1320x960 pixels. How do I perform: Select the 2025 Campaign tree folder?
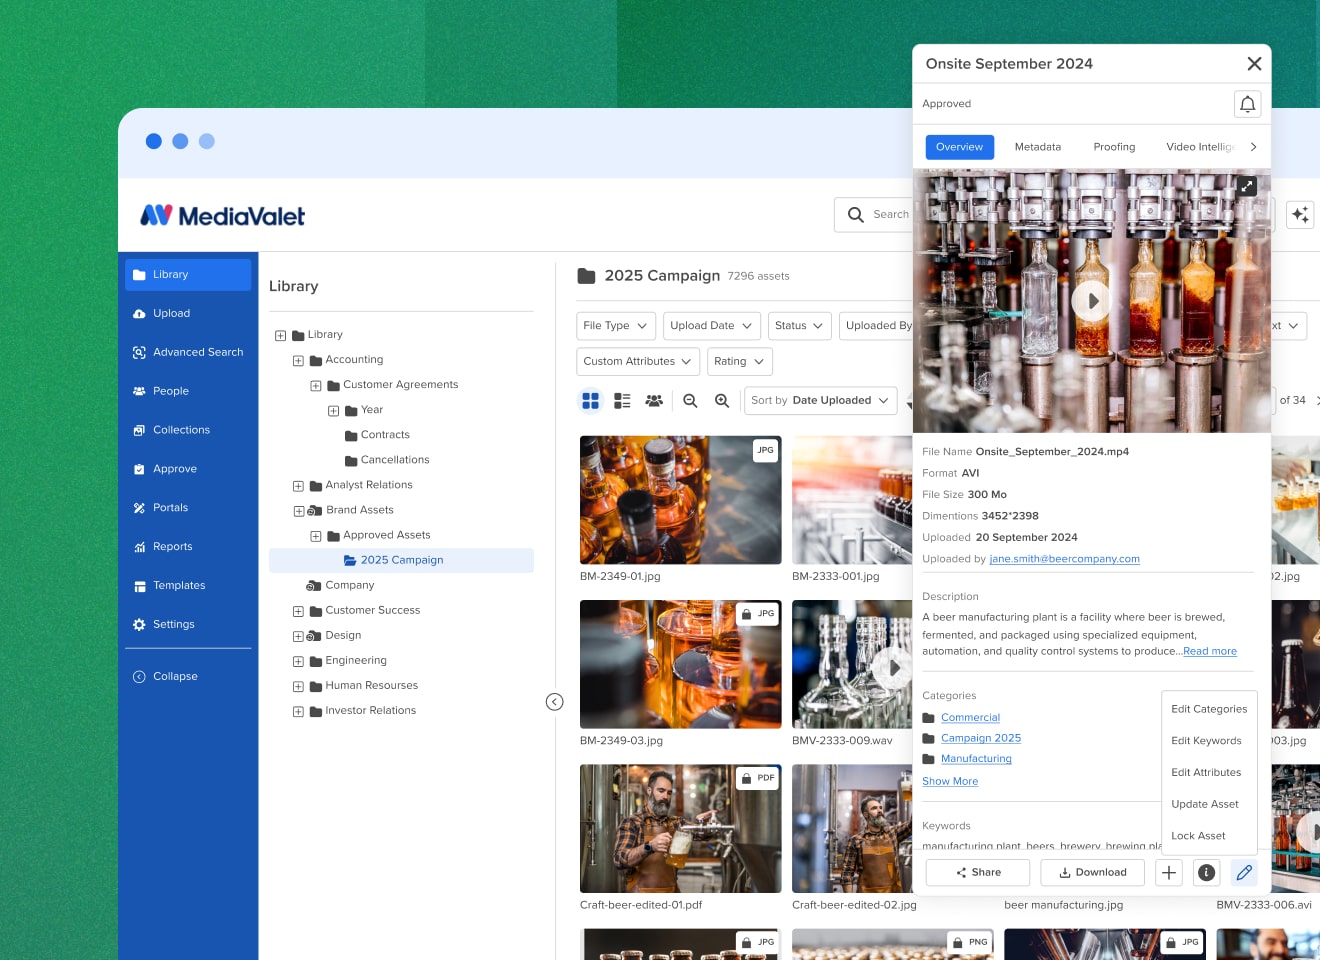click(x=401, y=561)
